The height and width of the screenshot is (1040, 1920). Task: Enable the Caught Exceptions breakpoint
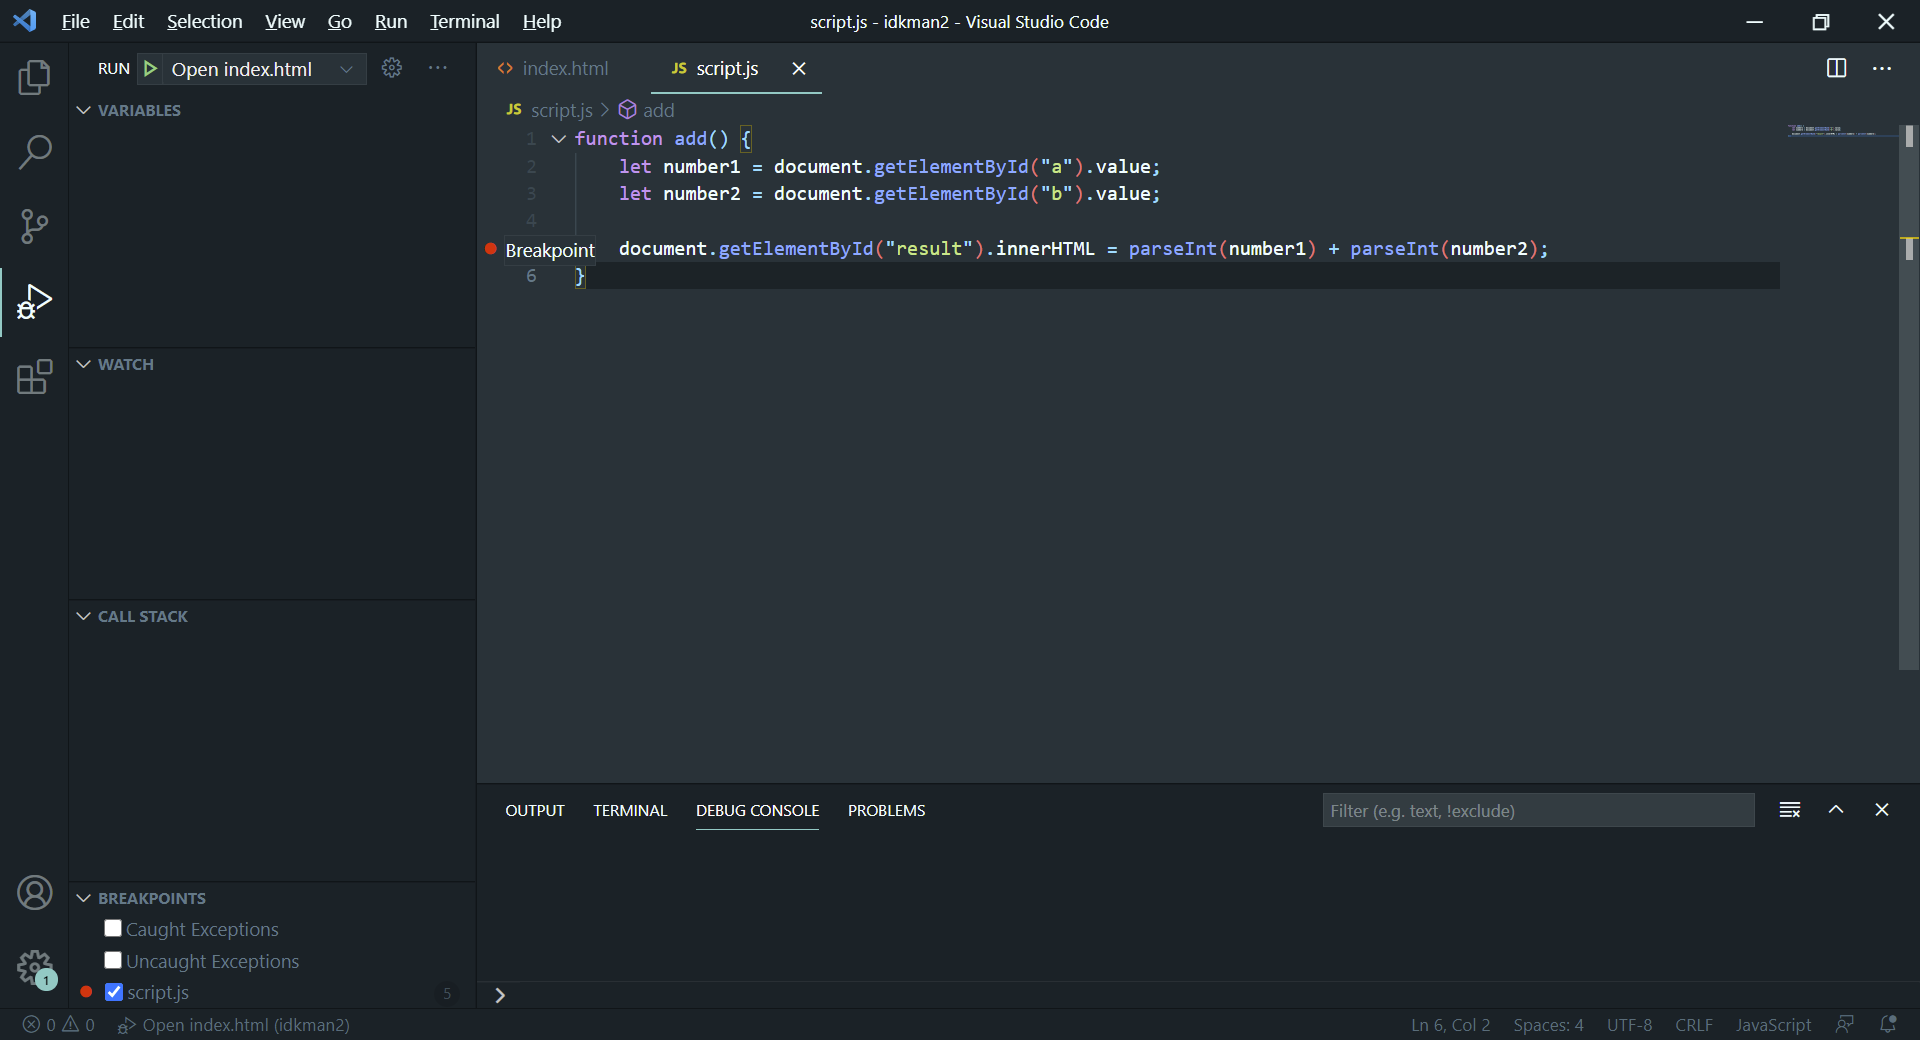click(112, 928)
